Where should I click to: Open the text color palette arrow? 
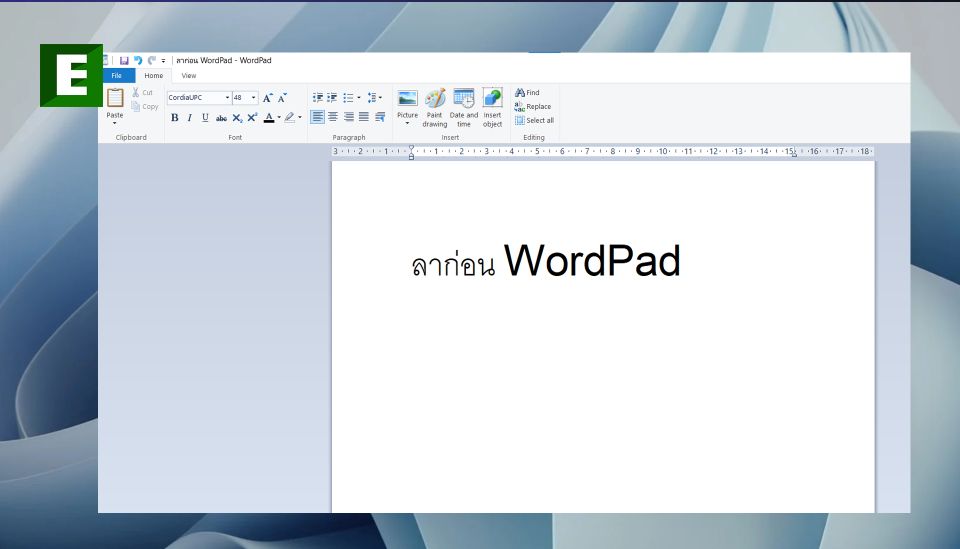coord(279,118)
